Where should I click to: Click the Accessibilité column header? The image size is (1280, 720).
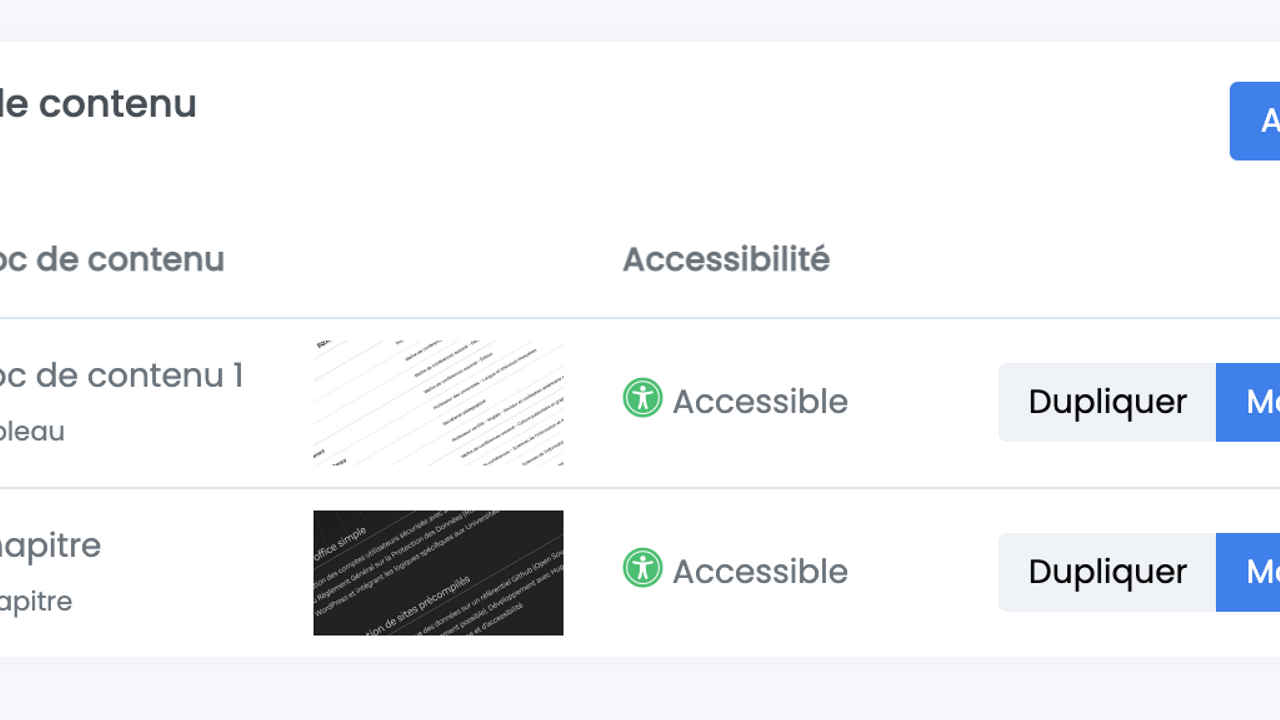(726, 260)
